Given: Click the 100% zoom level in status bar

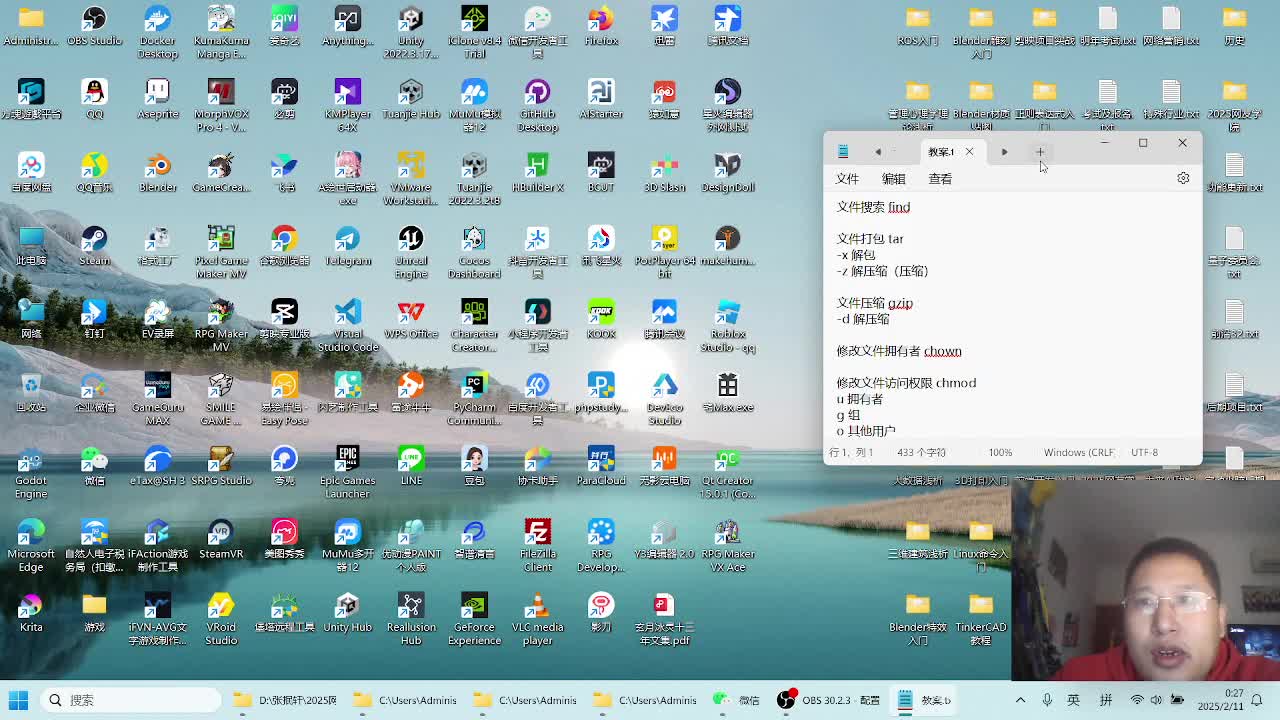Looking at the screenshot, I should coord(1000,452).
